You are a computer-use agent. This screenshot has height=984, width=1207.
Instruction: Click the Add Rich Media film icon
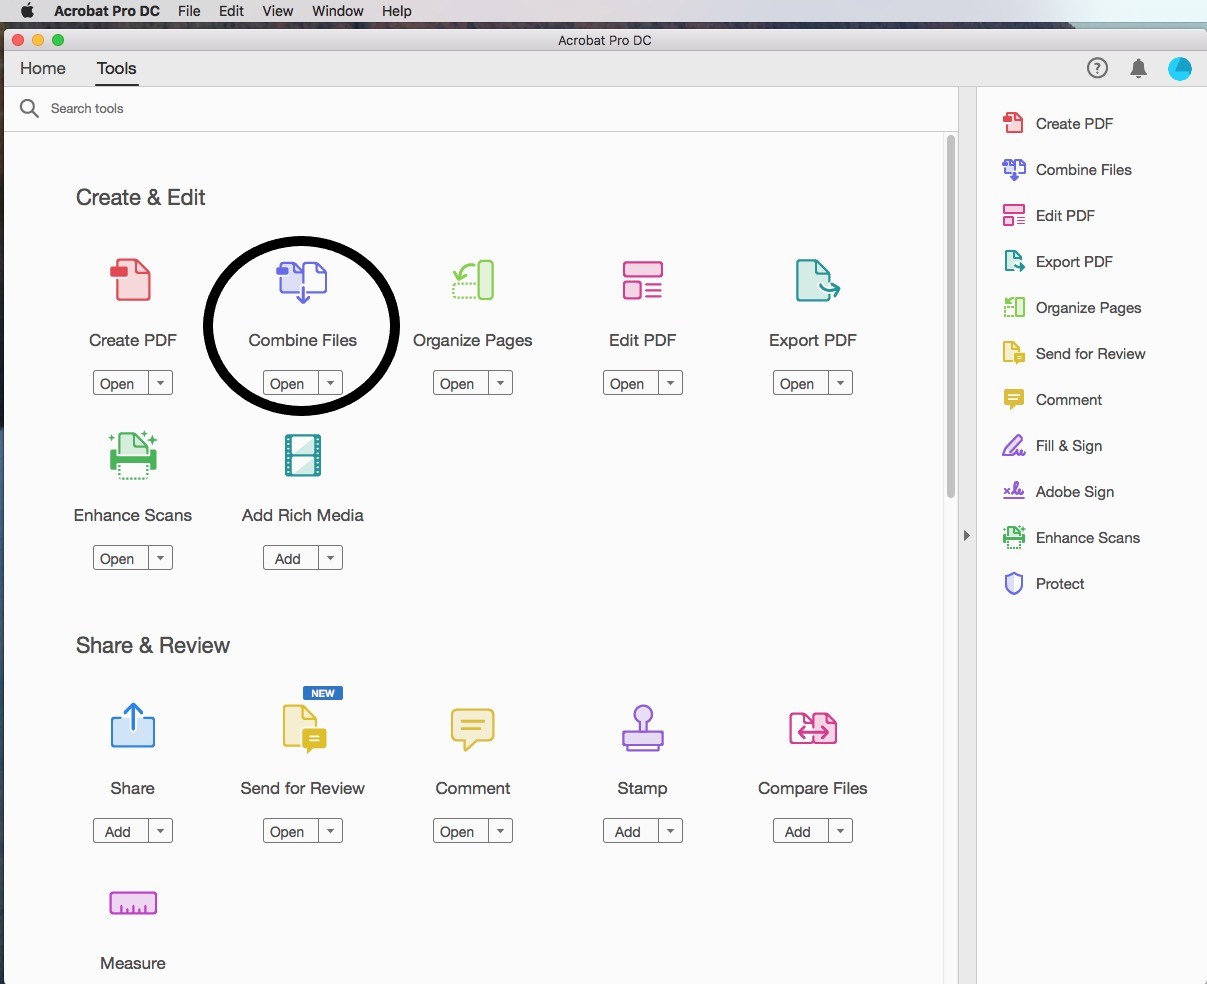(x=302, y=456)
